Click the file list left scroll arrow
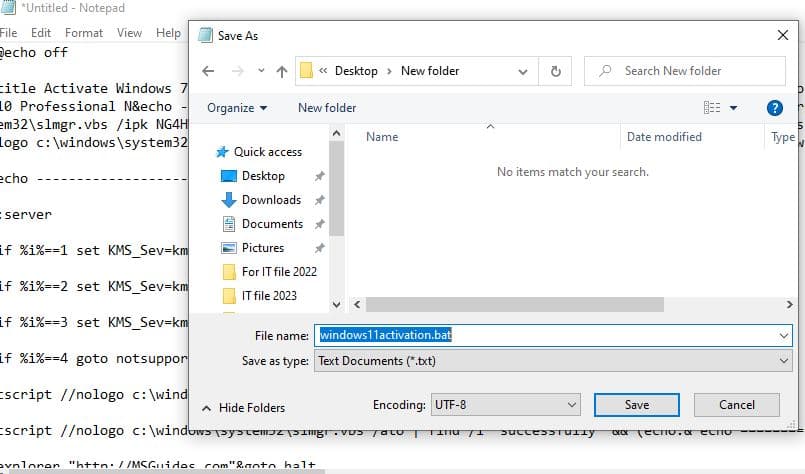Image resolution: width=805 pixels, height=474 pixels. click(357, 305)
